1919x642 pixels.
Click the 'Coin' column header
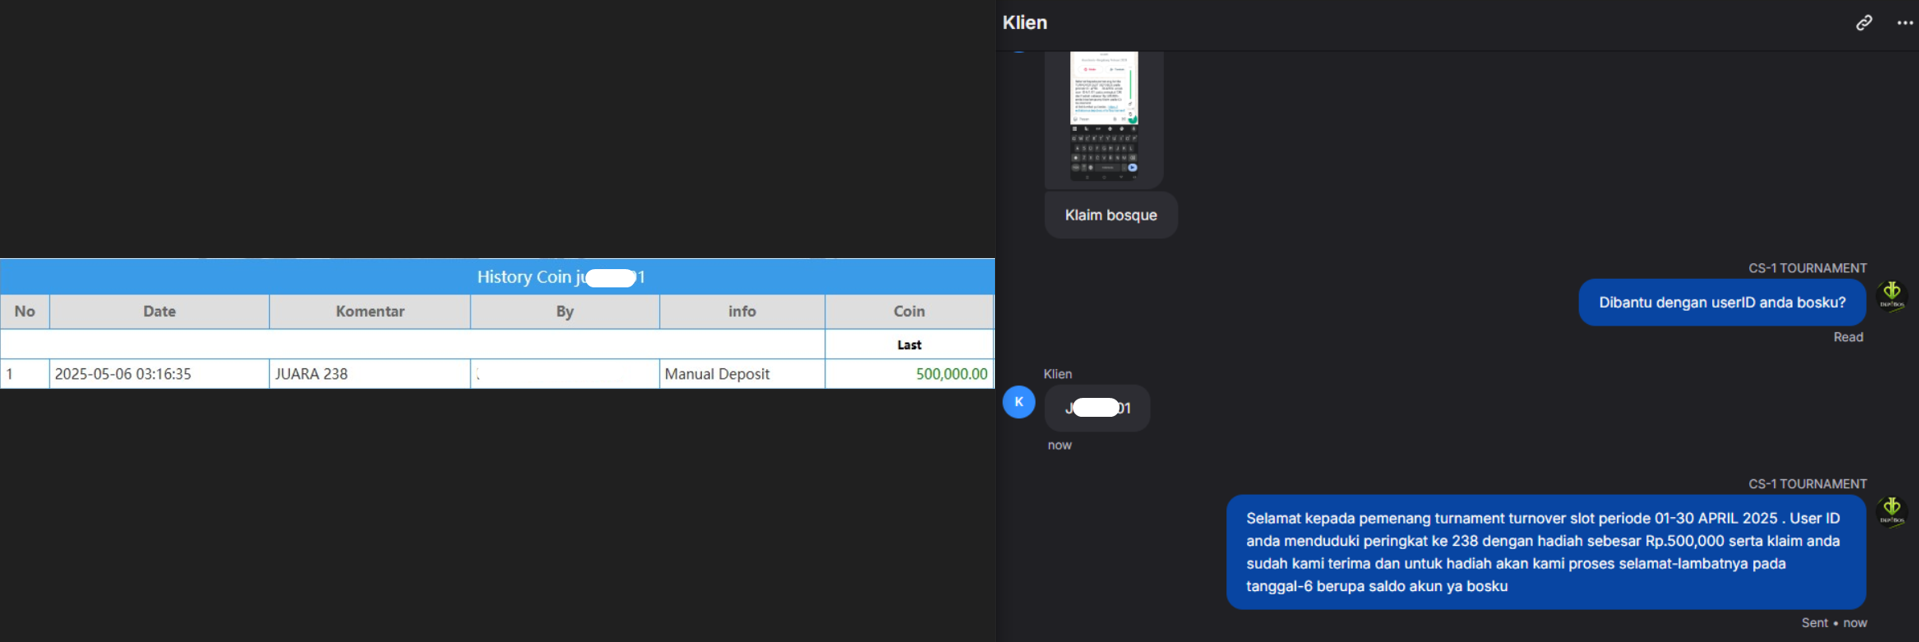click(x=909, y=311)
